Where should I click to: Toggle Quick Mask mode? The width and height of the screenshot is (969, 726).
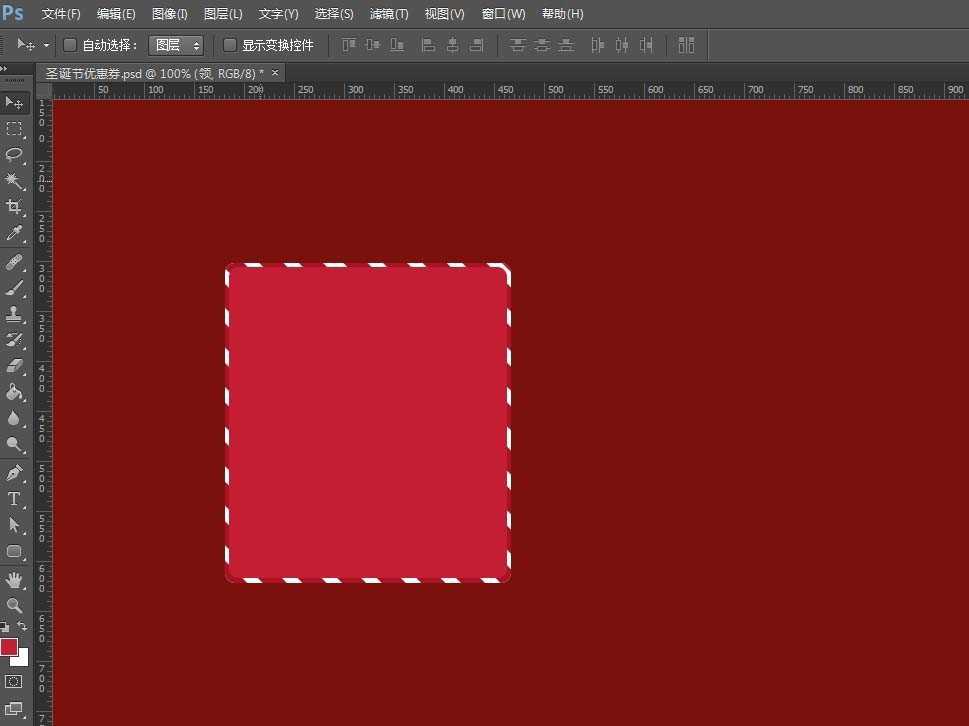pyautogui.click(x=14, y=681)
